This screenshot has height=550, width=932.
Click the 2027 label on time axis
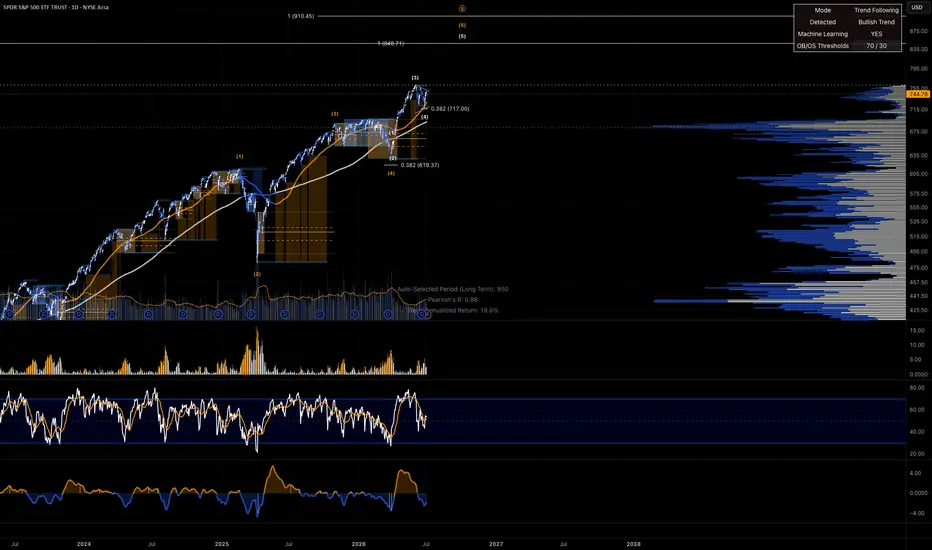(x=496, y=544)
